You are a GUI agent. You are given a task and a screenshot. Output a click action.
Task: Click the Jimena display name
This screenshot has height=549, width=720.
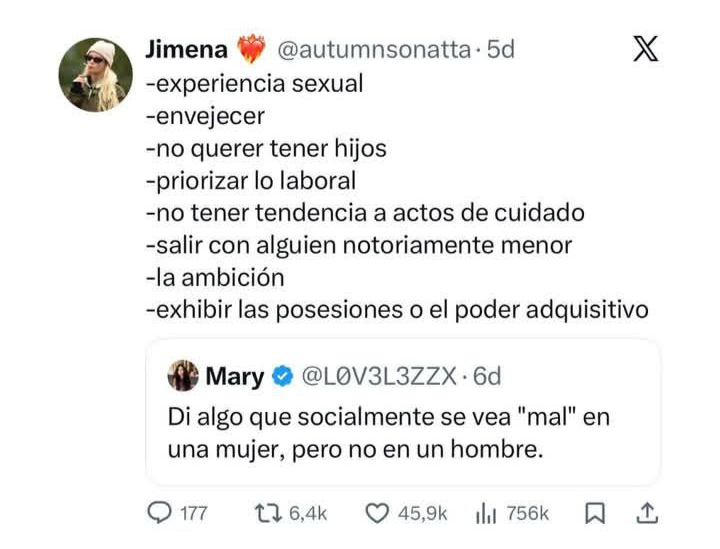[187, 48]
